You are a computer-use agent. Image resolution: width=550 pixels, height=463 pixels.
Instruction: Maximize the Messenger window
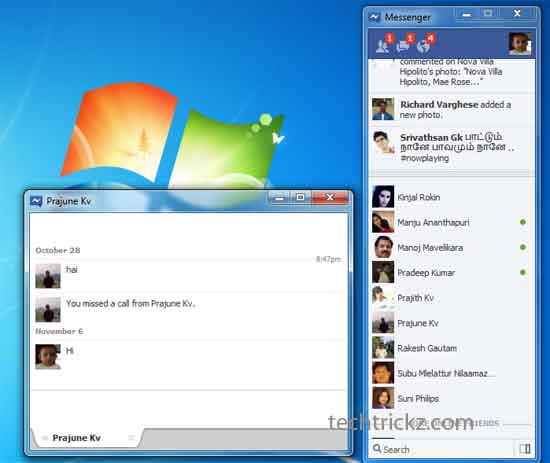488,14
